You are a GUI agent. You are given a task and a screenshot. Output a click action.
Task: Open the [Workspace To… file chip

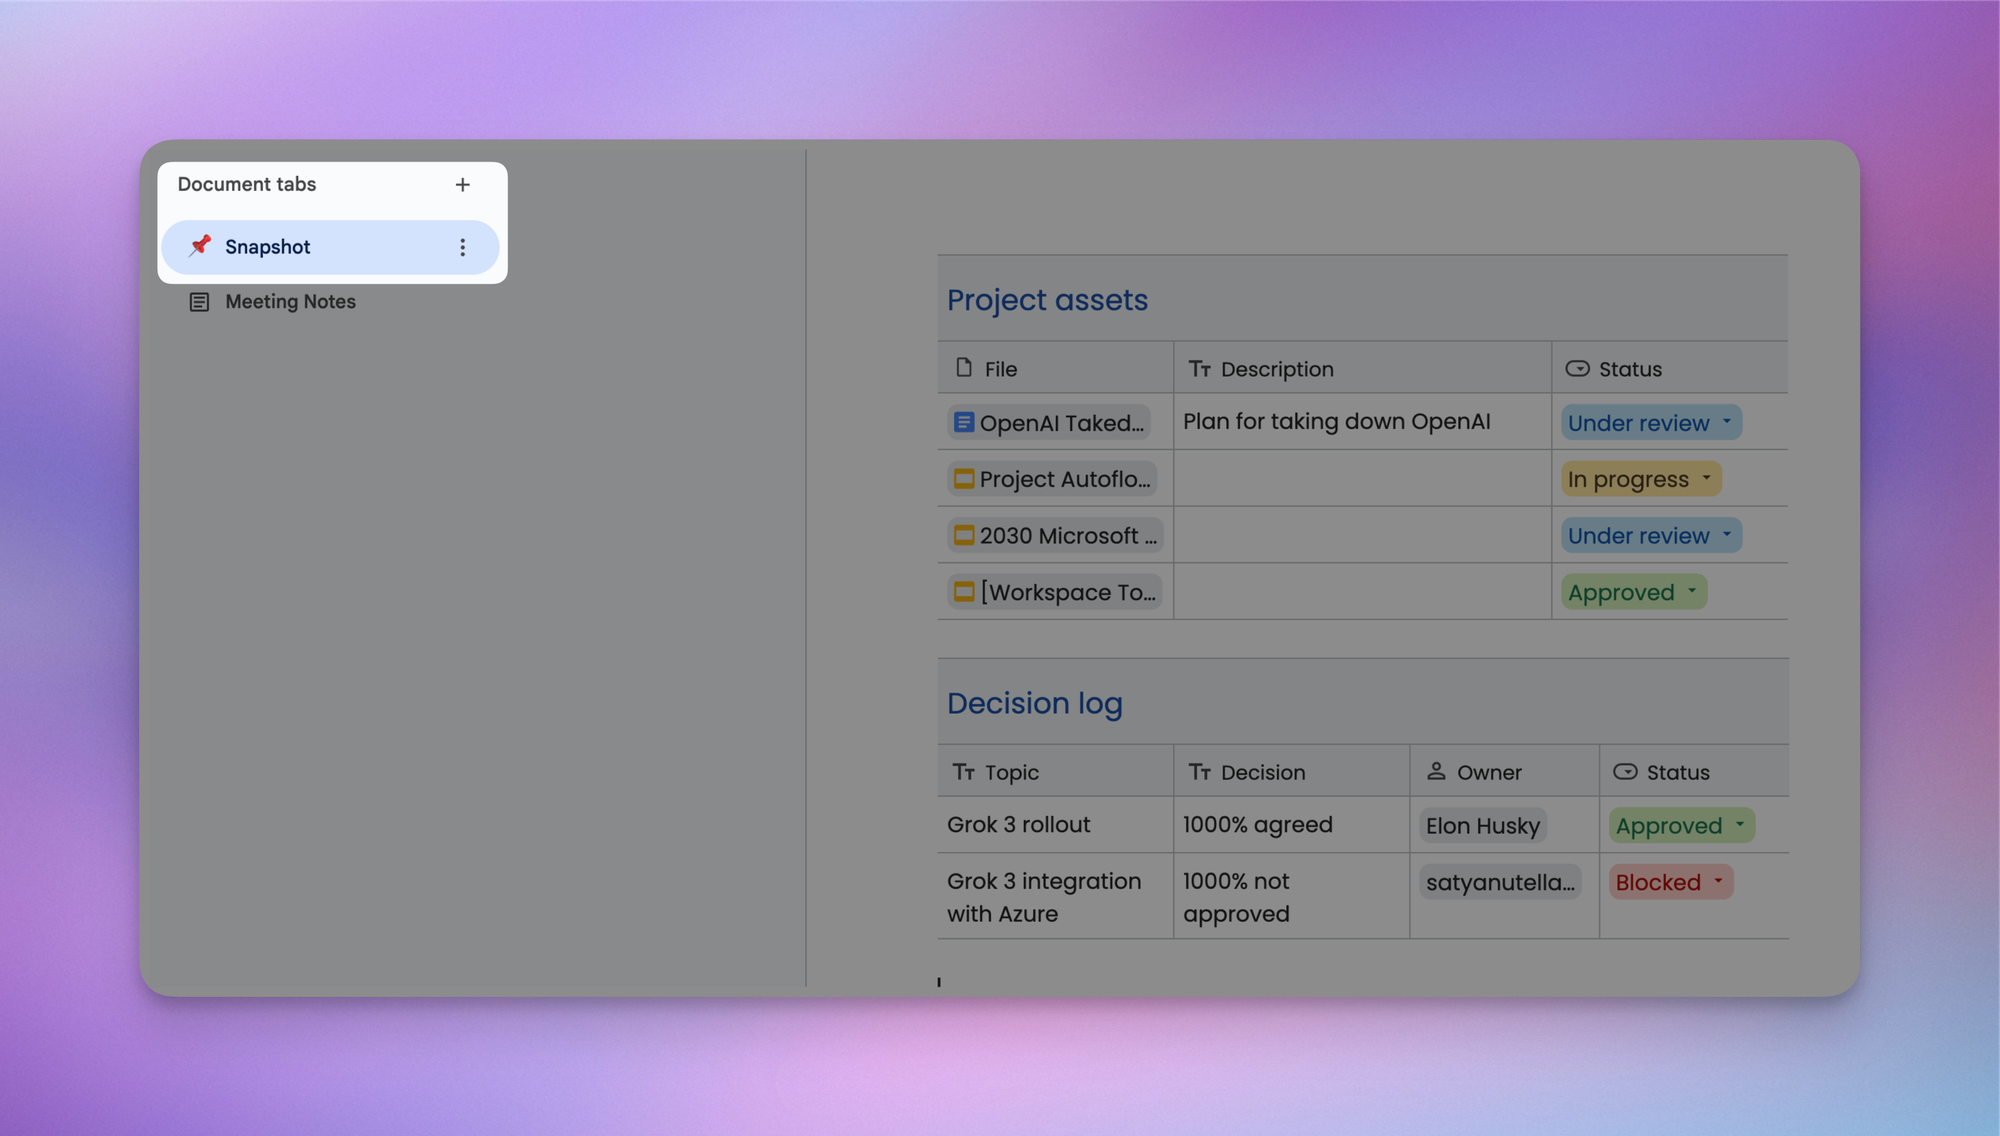[1055, 592]
